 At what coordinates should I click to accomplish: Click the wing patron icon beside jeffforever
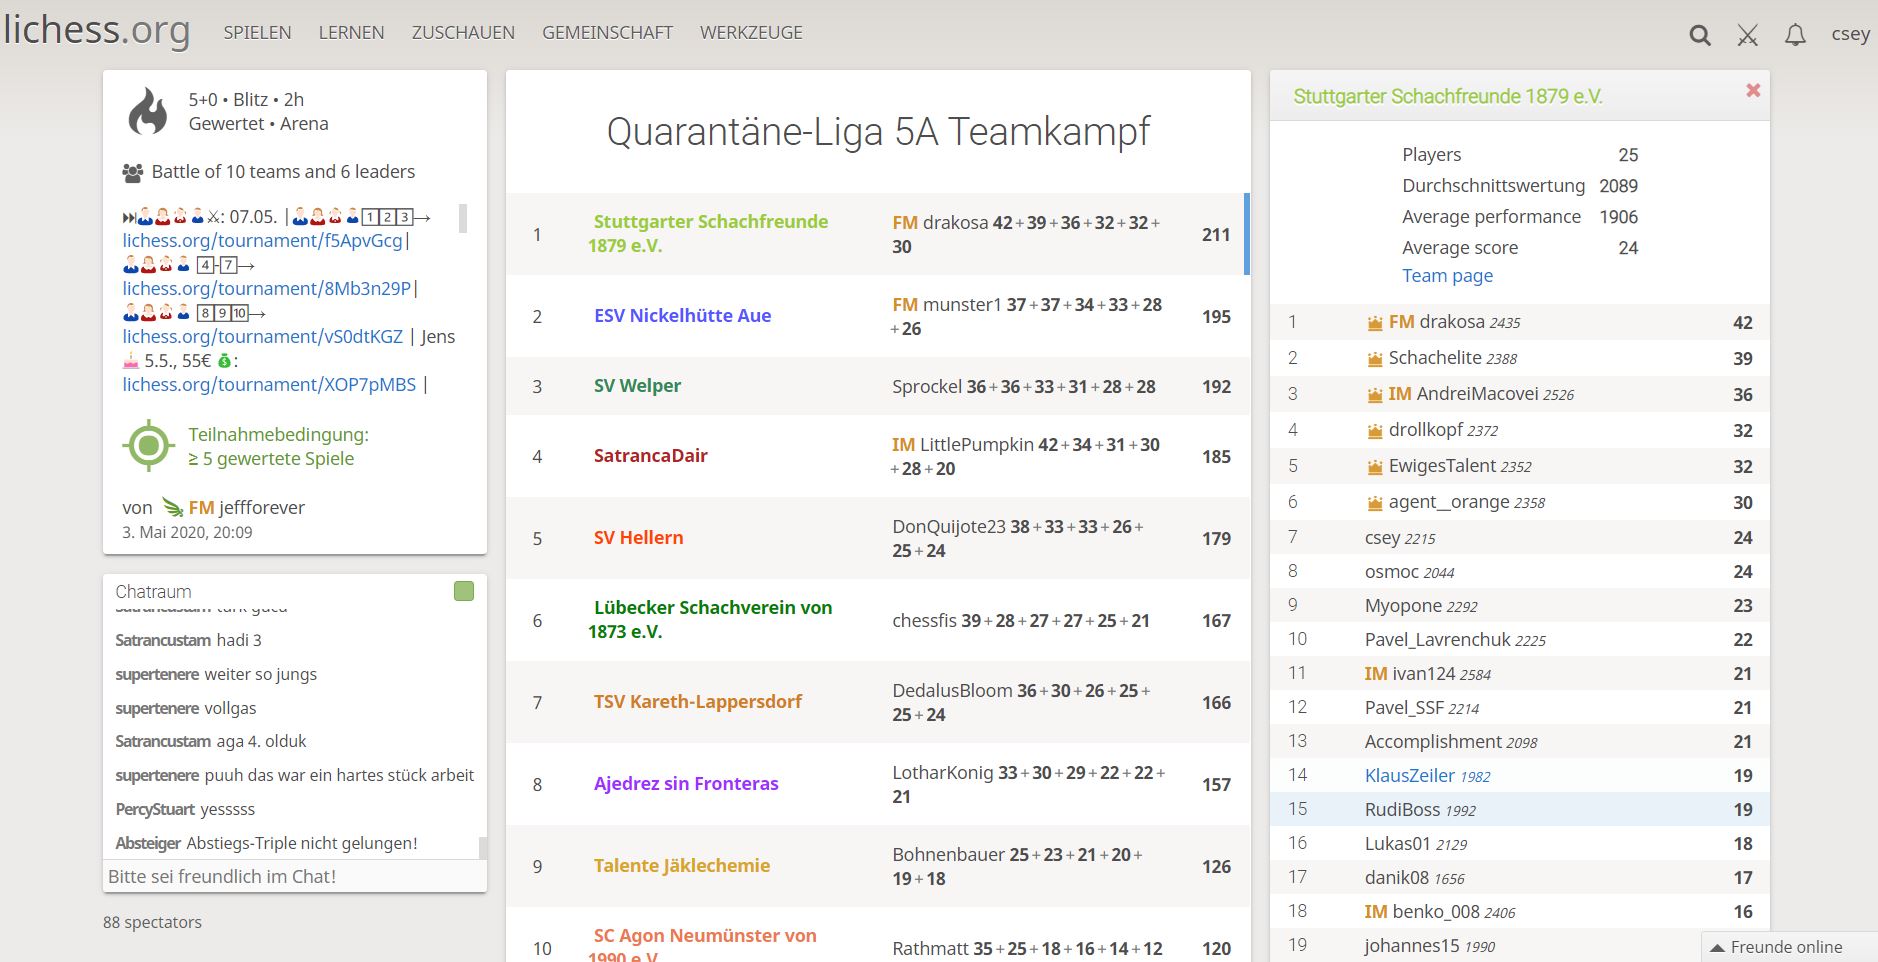173,507
